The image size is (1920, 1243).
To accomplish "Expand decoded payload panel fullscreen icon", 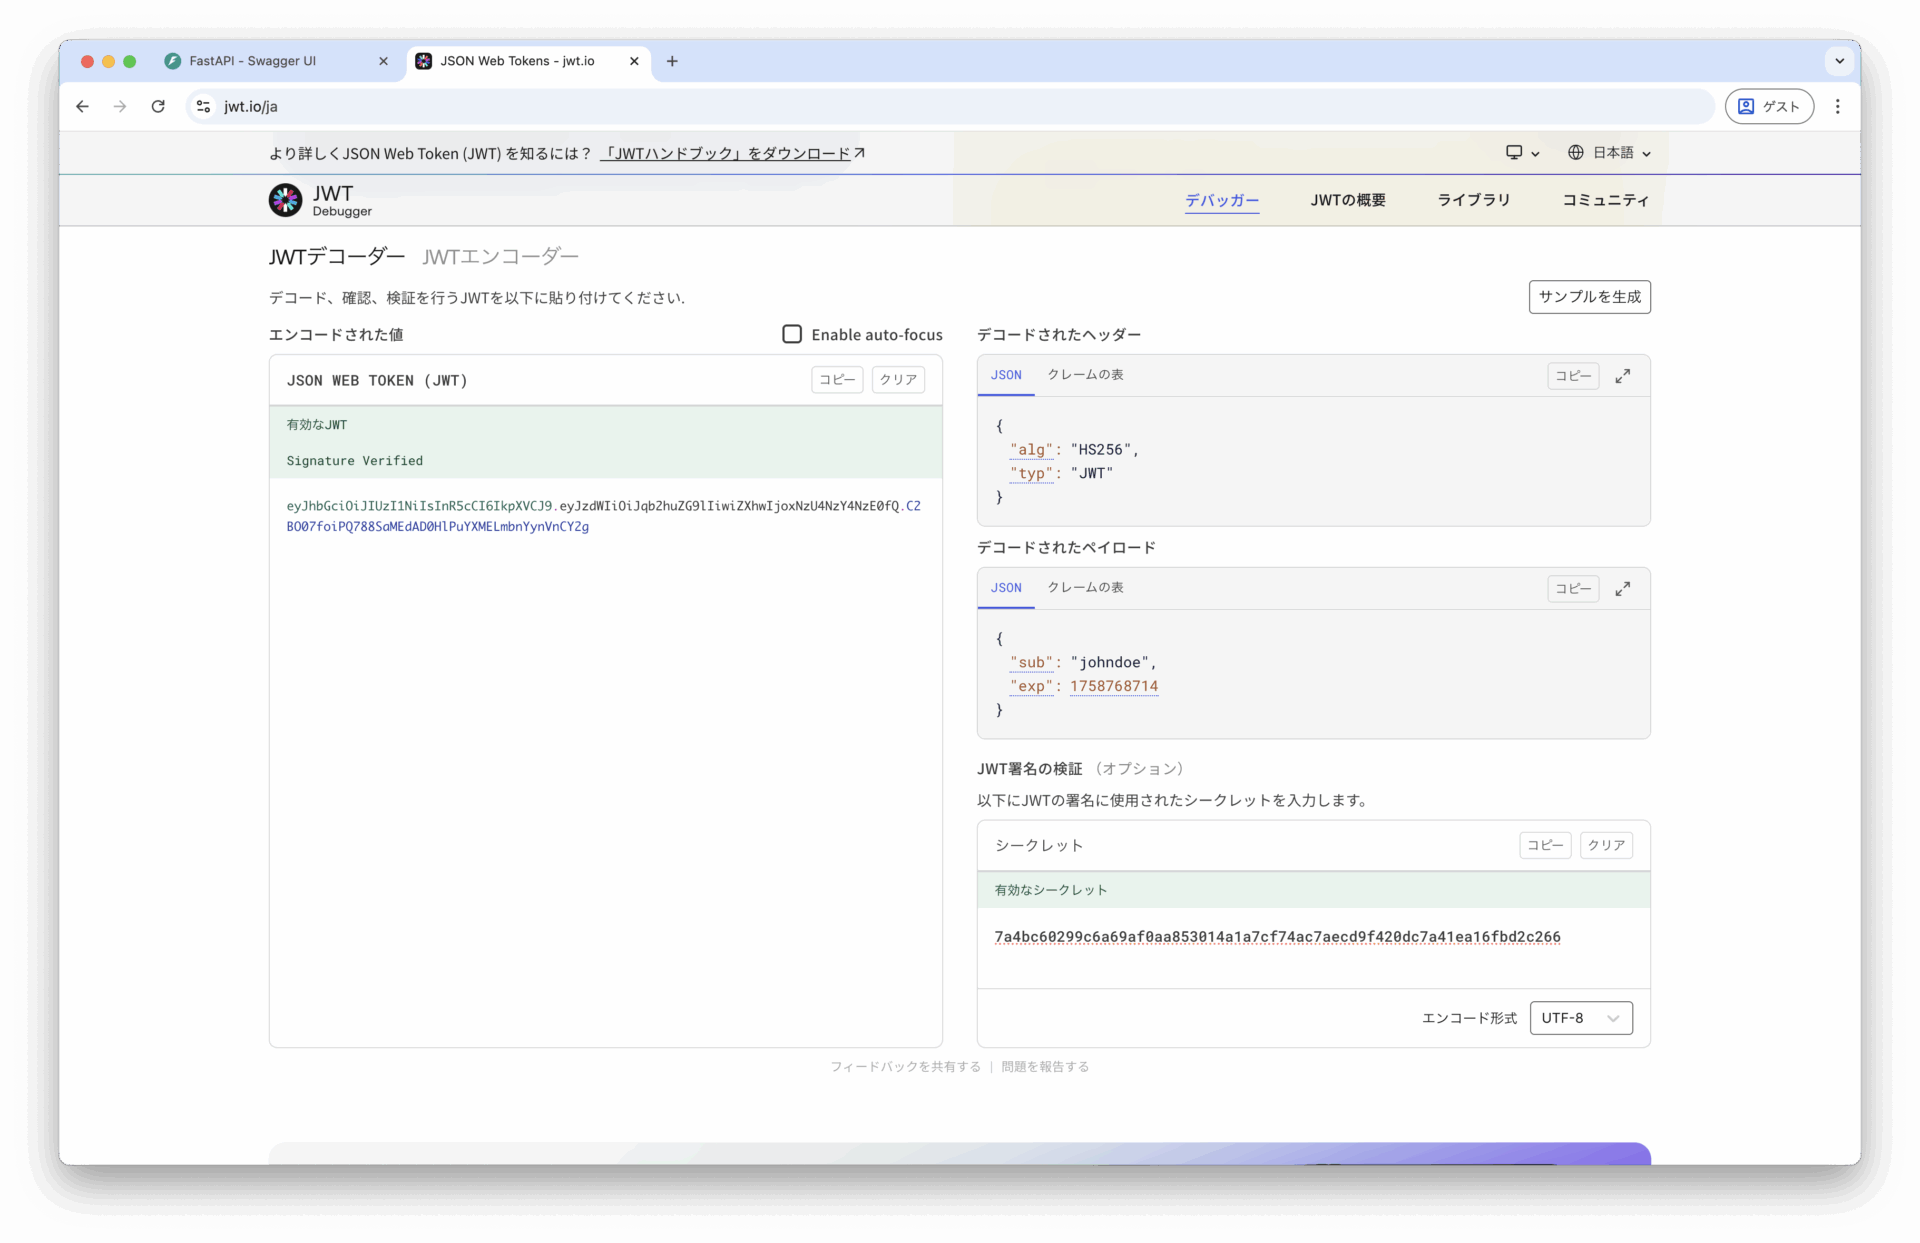I will pos(1622,589).
